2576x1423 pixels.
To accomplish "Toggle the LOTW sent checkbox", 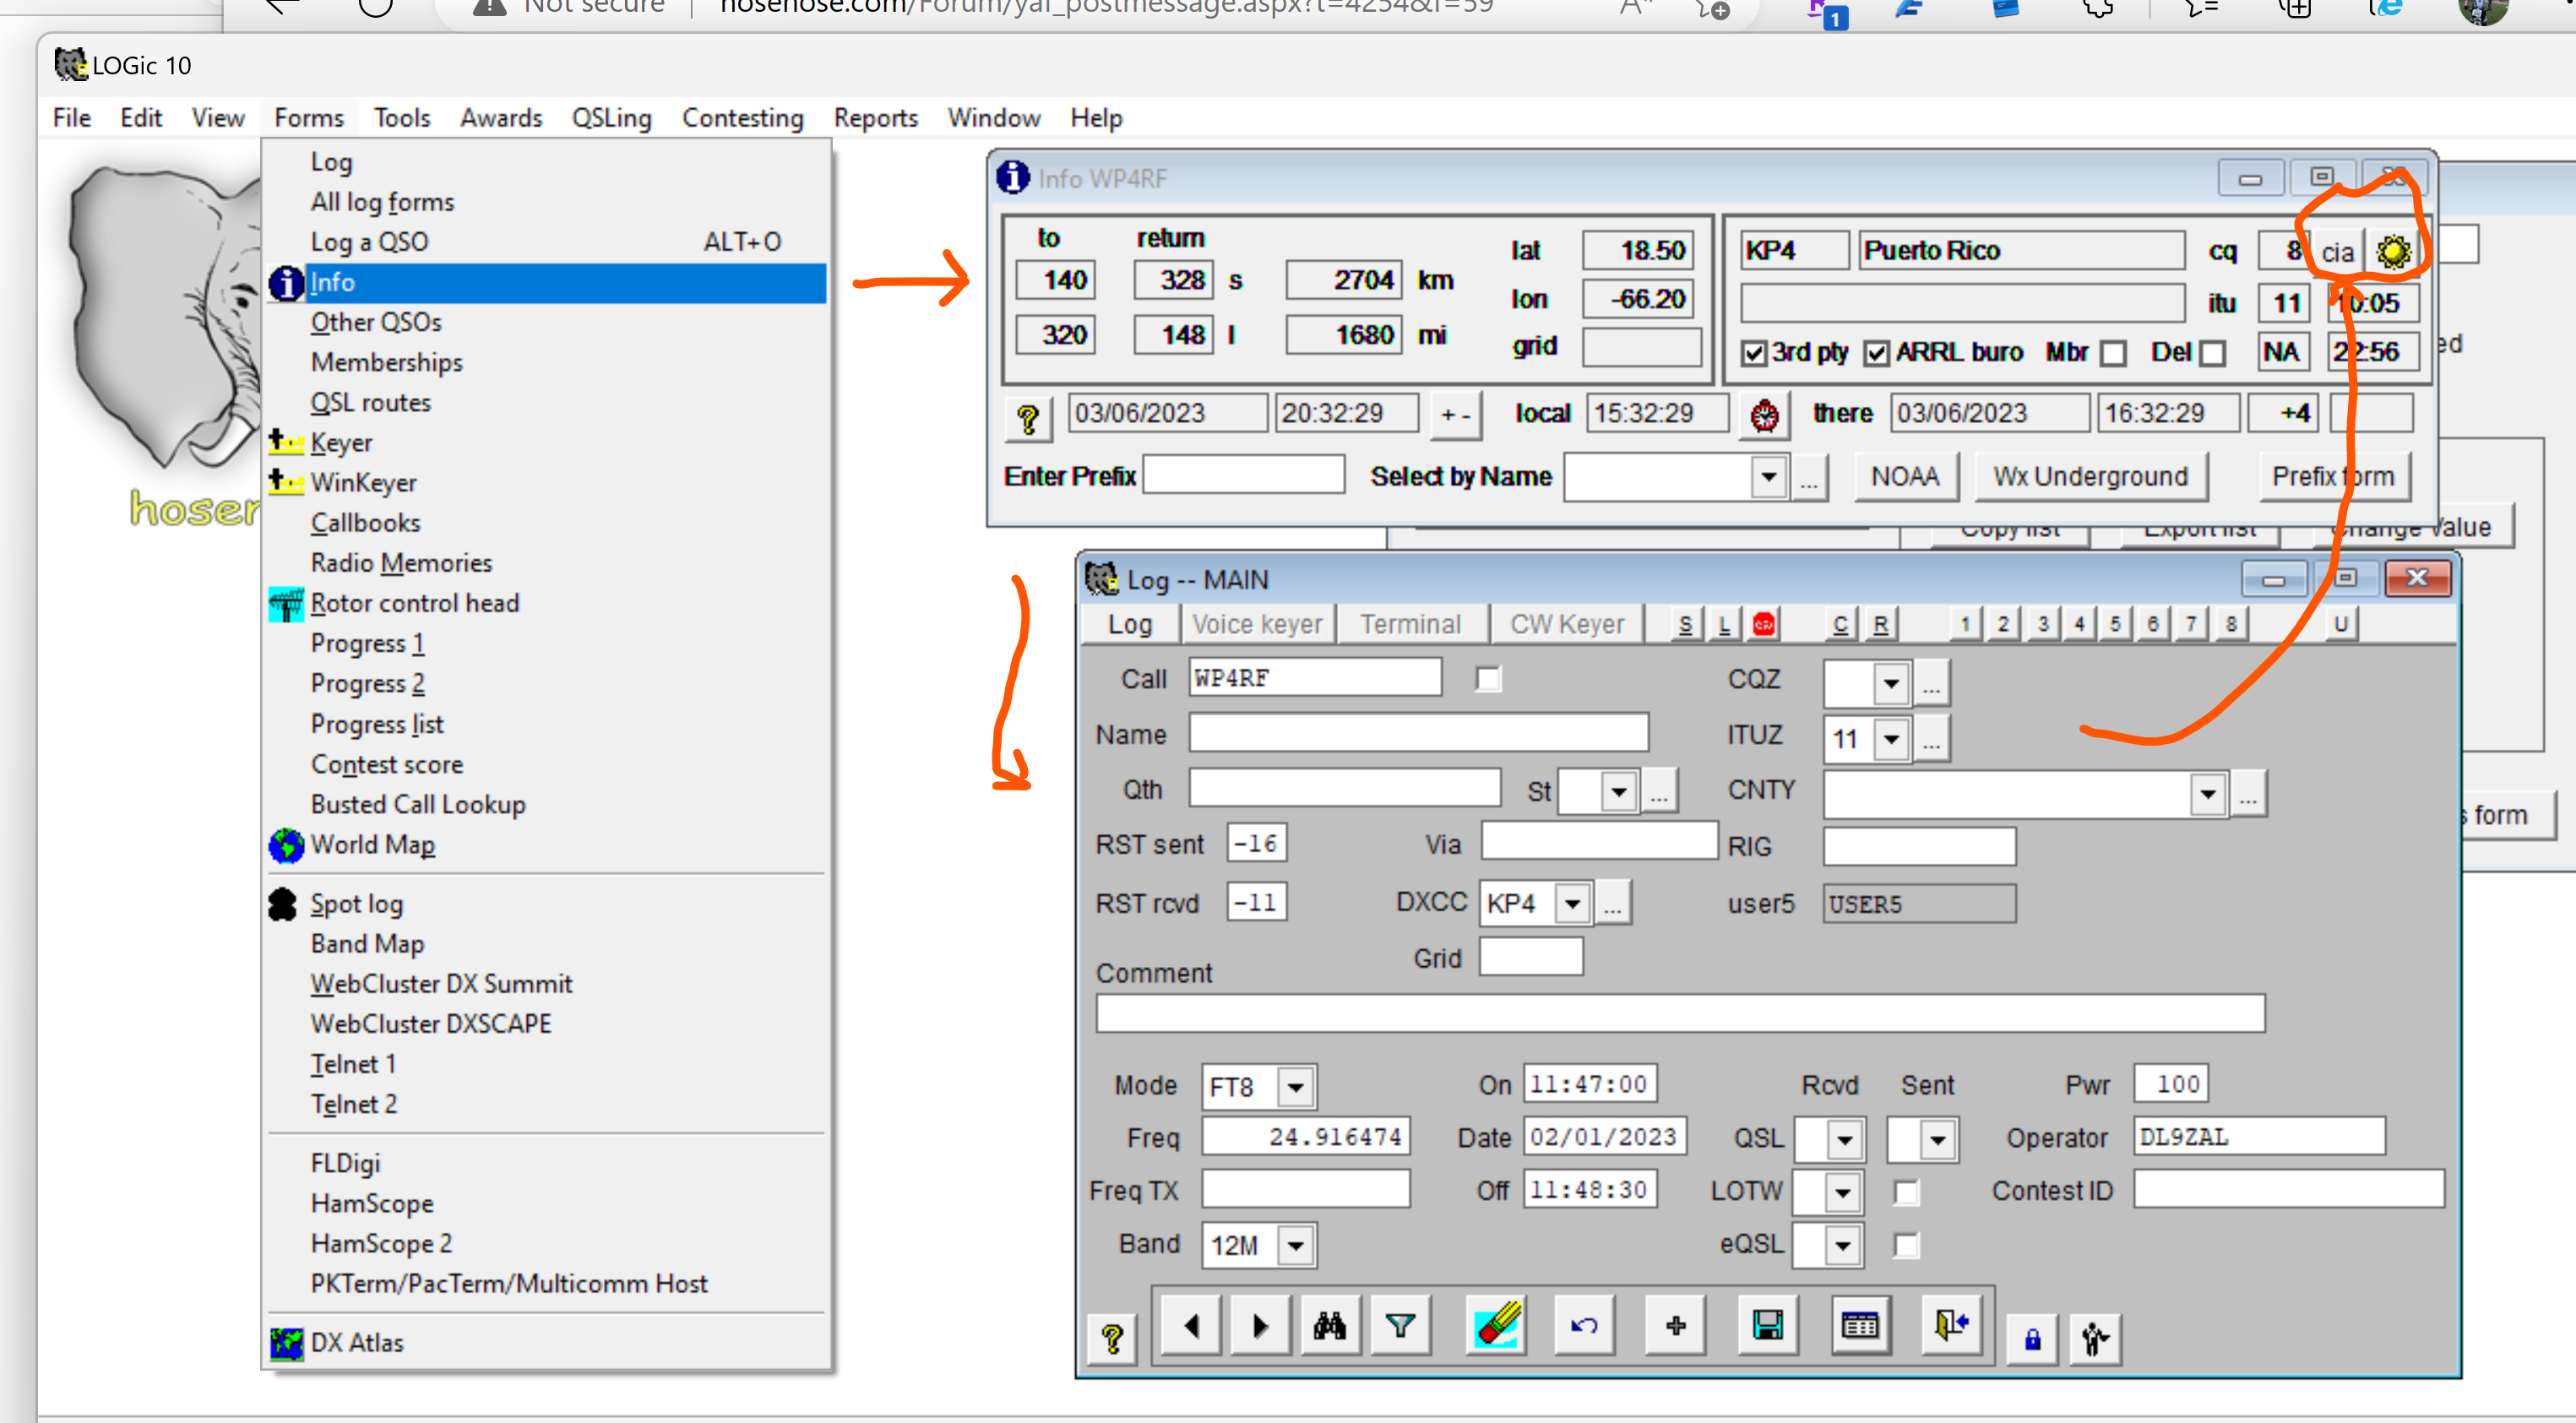I will click(1907, 1193).
